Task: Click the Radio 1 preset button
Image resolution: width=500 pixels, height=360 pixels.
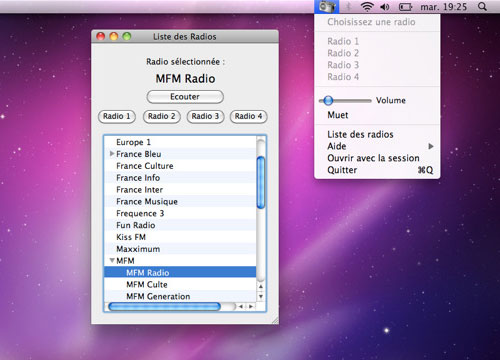Action: [x=117, y=116]
